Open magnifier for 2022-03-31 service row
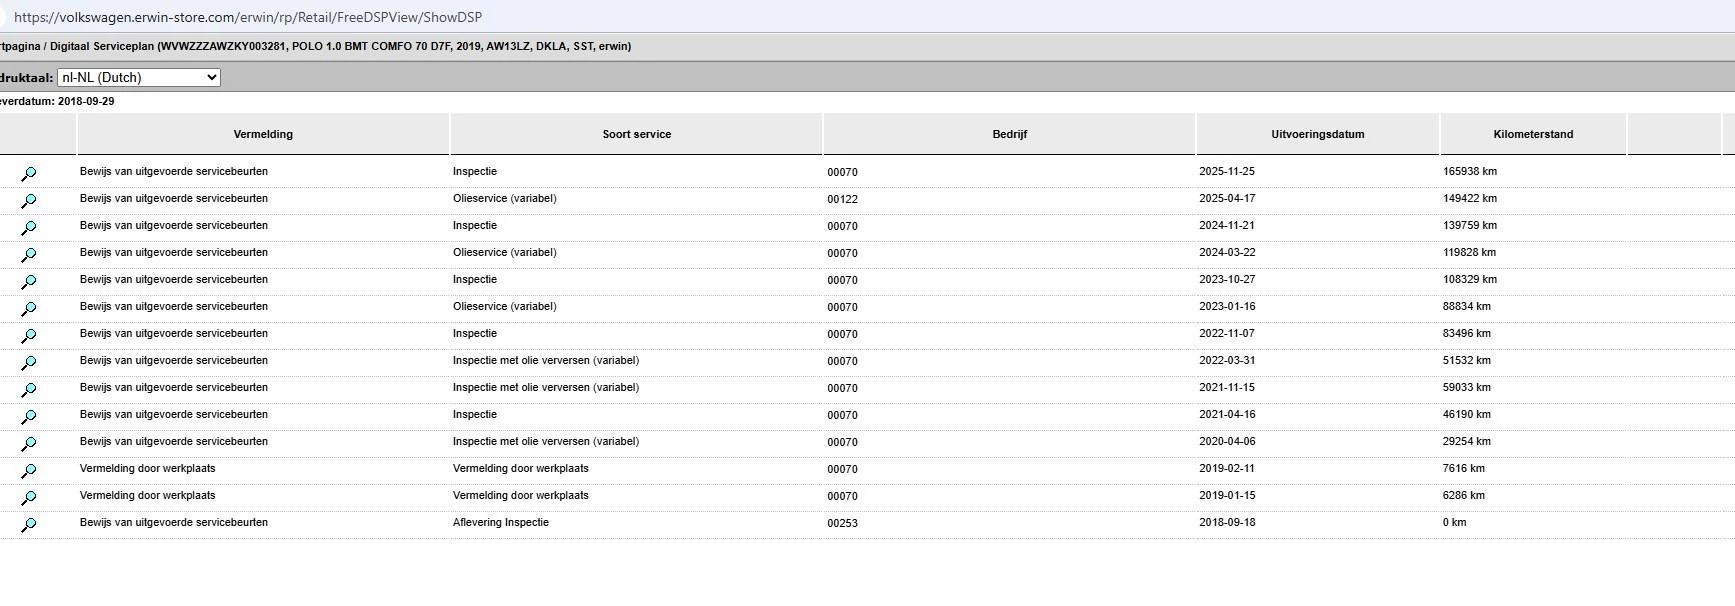This screenshot has width=1735, height=606. coord(29,362)
